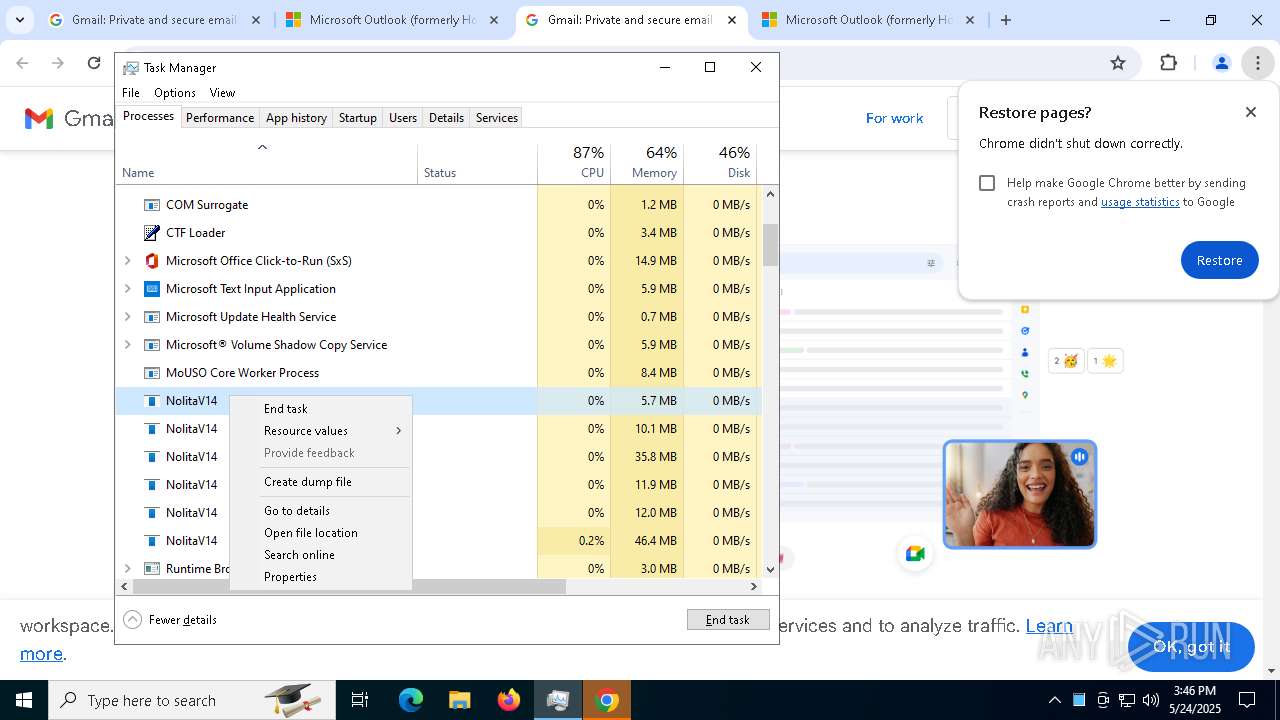Click the Task Manager taskbar icon

click(557, 700)
